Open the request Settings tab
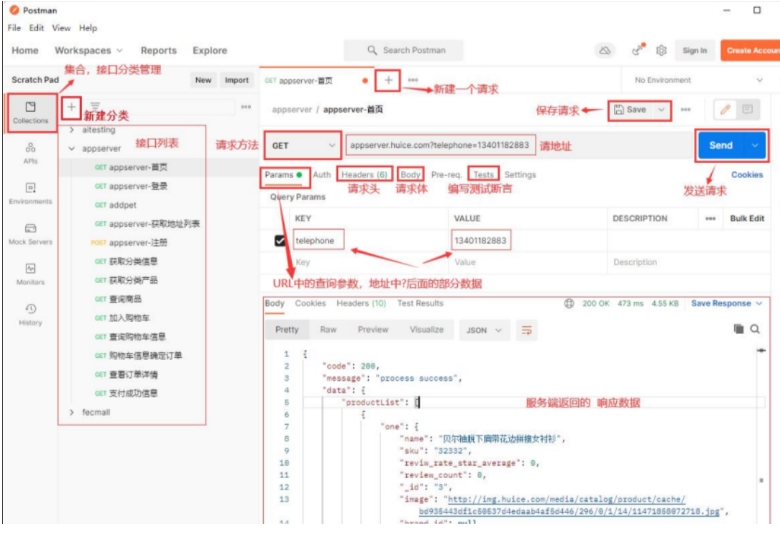The height and width of the screenshot is (533, 780). [520, 175]
